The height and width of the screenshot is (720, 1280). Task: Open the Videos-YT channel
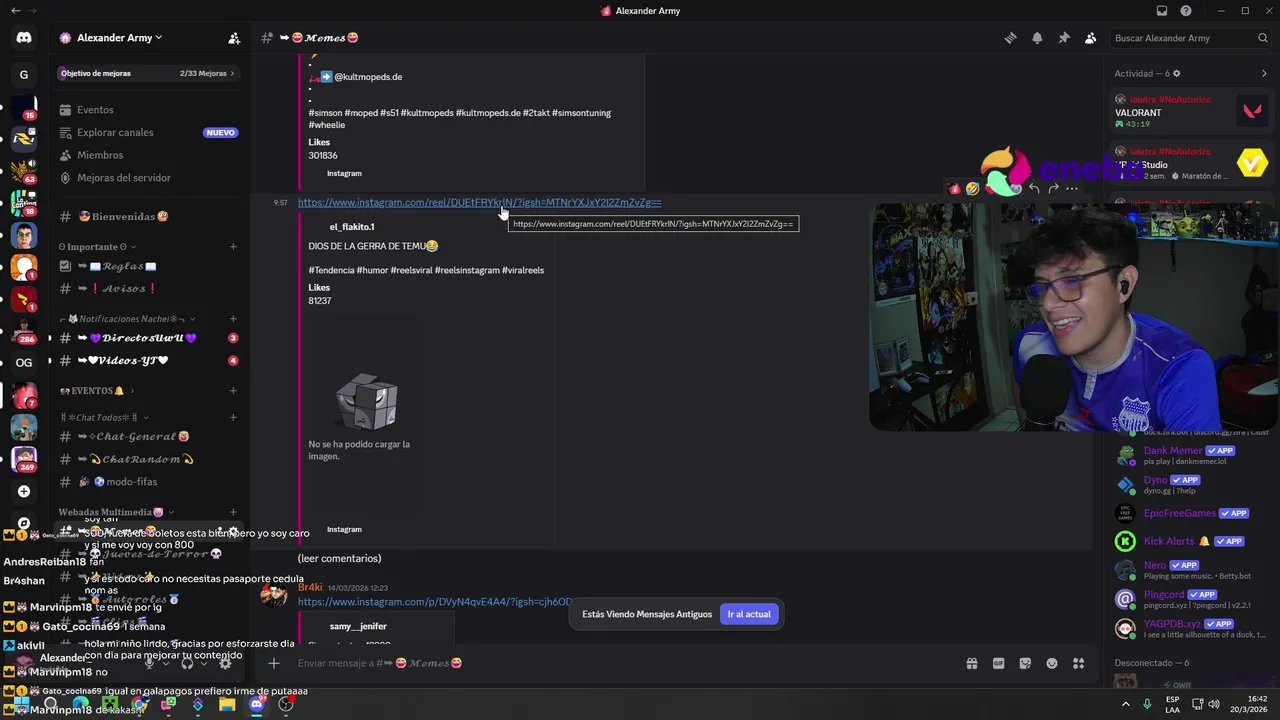pos(148,361)
